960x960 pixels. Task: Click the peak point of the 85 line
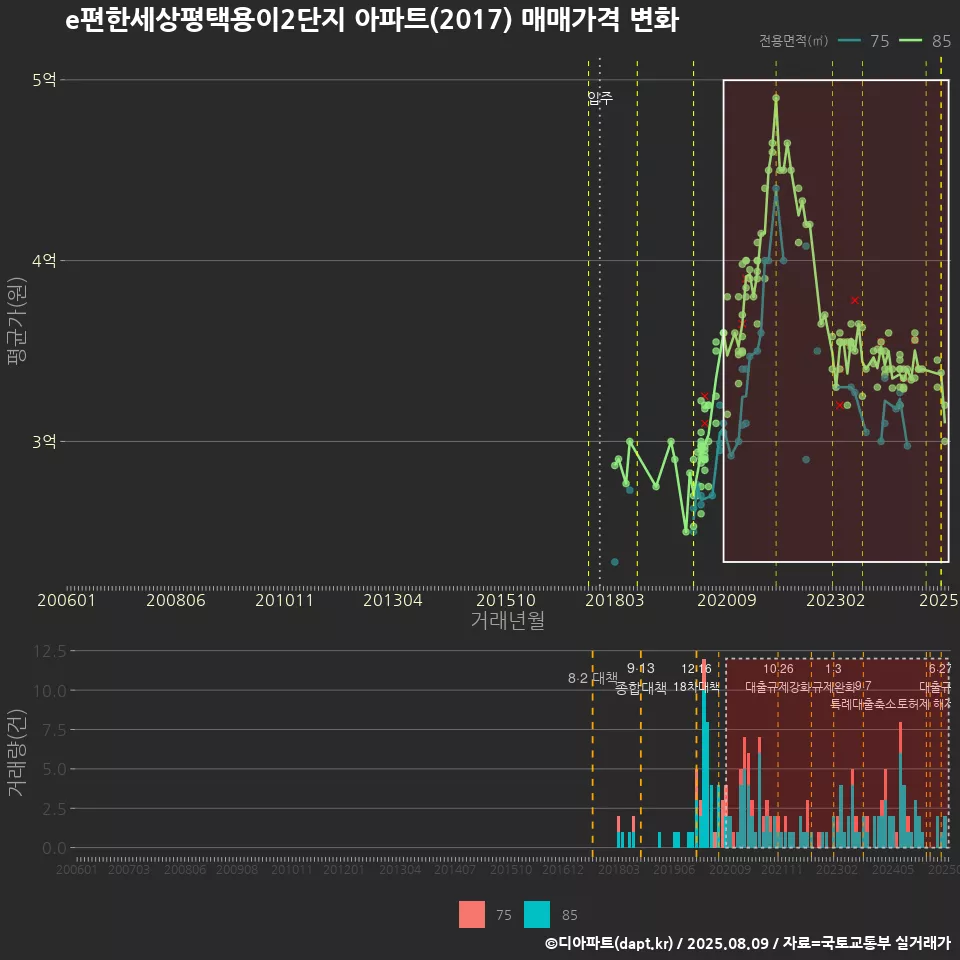click(776, 98)
